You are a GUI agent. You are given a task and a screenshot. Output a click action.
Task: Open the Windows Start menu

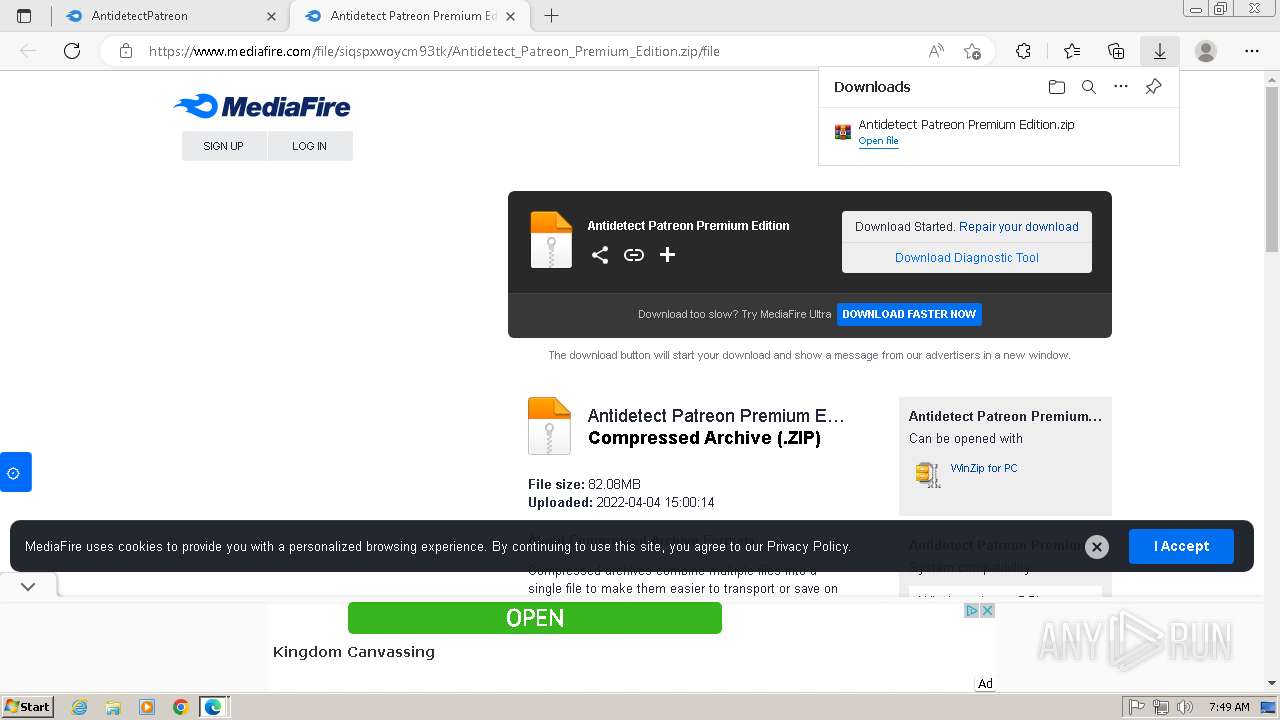coord(28,706)
